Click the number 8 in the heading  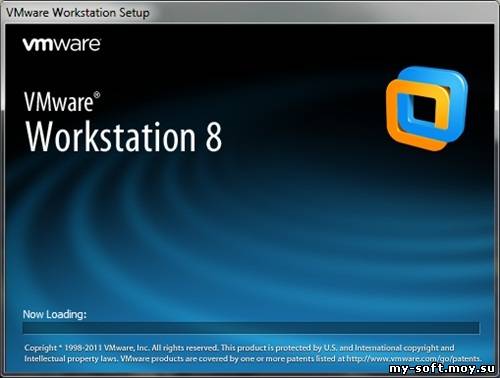(x=213, y=136)
